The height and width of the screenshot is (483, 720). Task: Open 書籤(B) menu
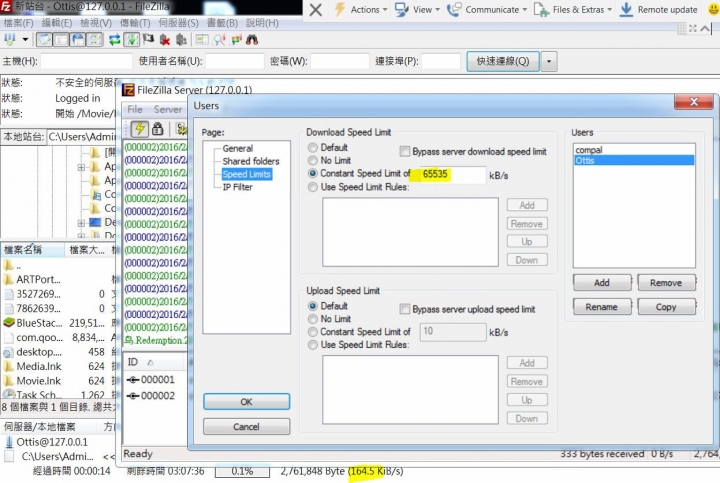pos(222,23)
